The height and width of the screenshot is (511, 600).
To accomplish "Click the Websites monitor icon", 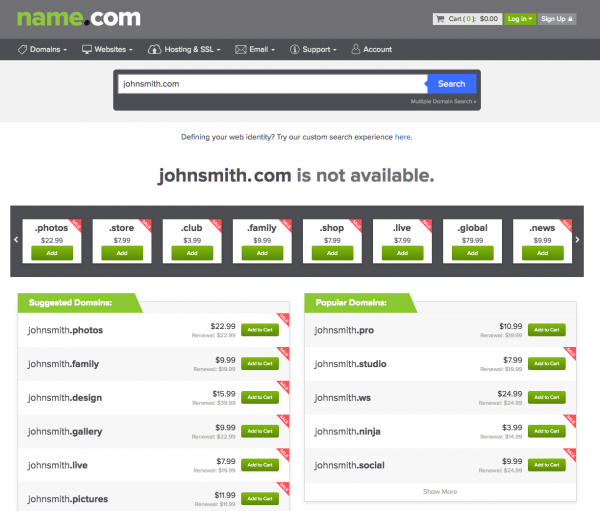I will (87, 49).
